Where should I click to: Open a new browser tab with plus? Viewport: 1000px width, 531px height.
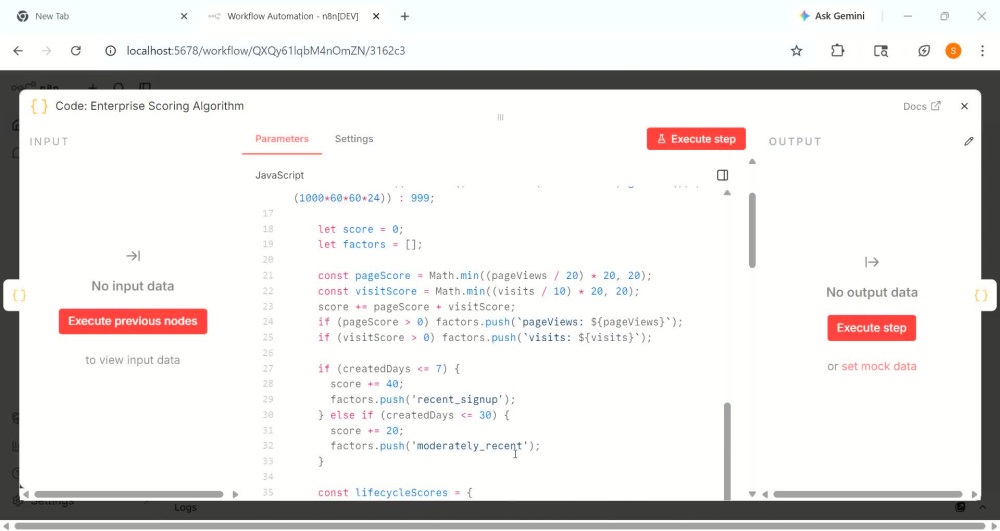[x=404, y=17]
